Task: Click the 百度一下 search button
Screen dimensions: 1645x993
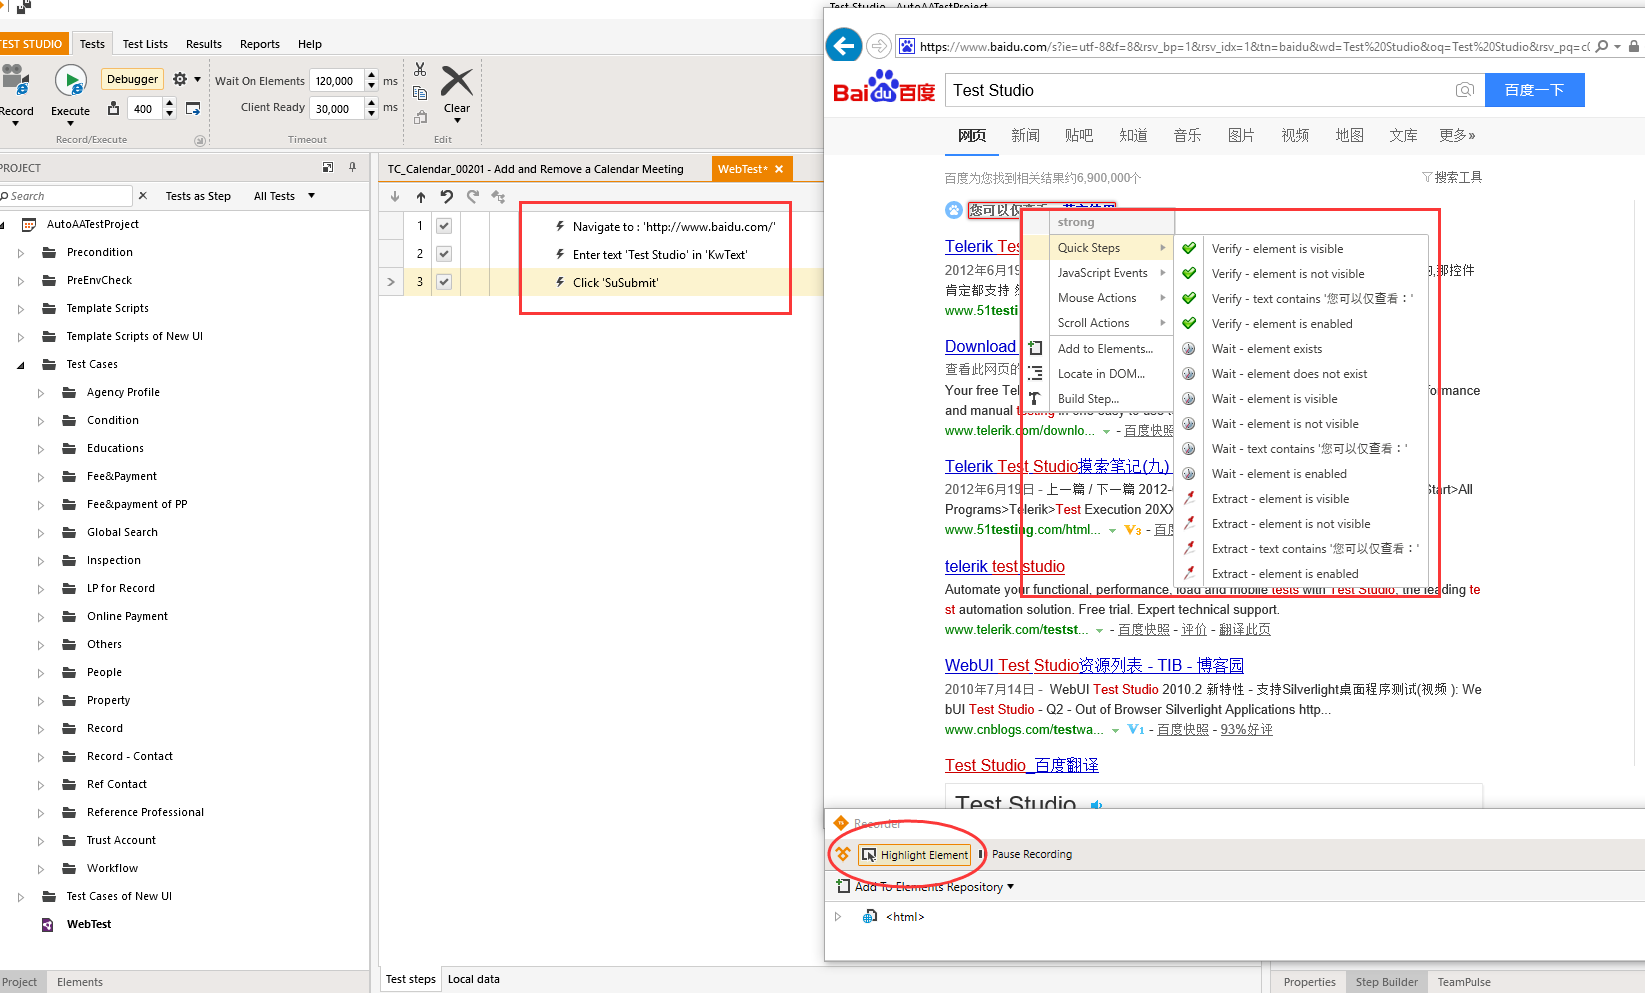Action: (1534, 90)
